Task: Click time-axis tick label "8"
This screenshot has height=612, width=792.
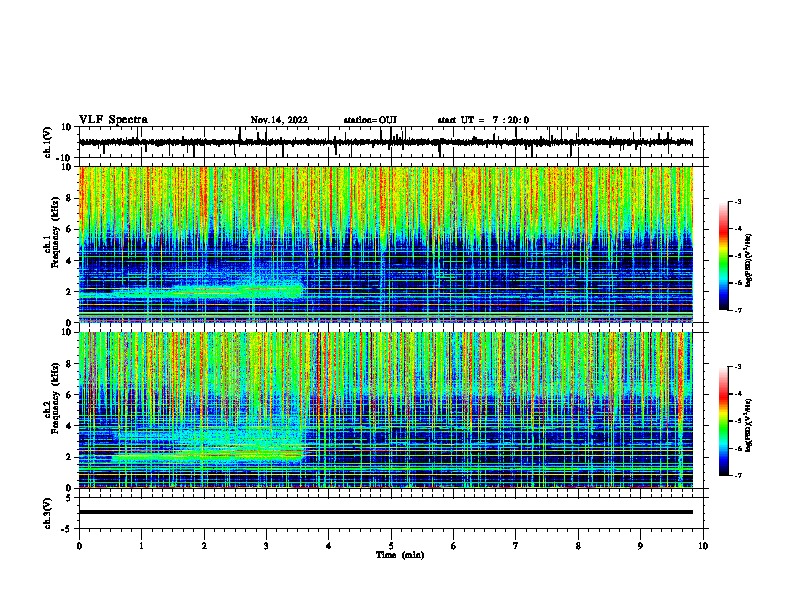Action: click(x=578, y=546)
